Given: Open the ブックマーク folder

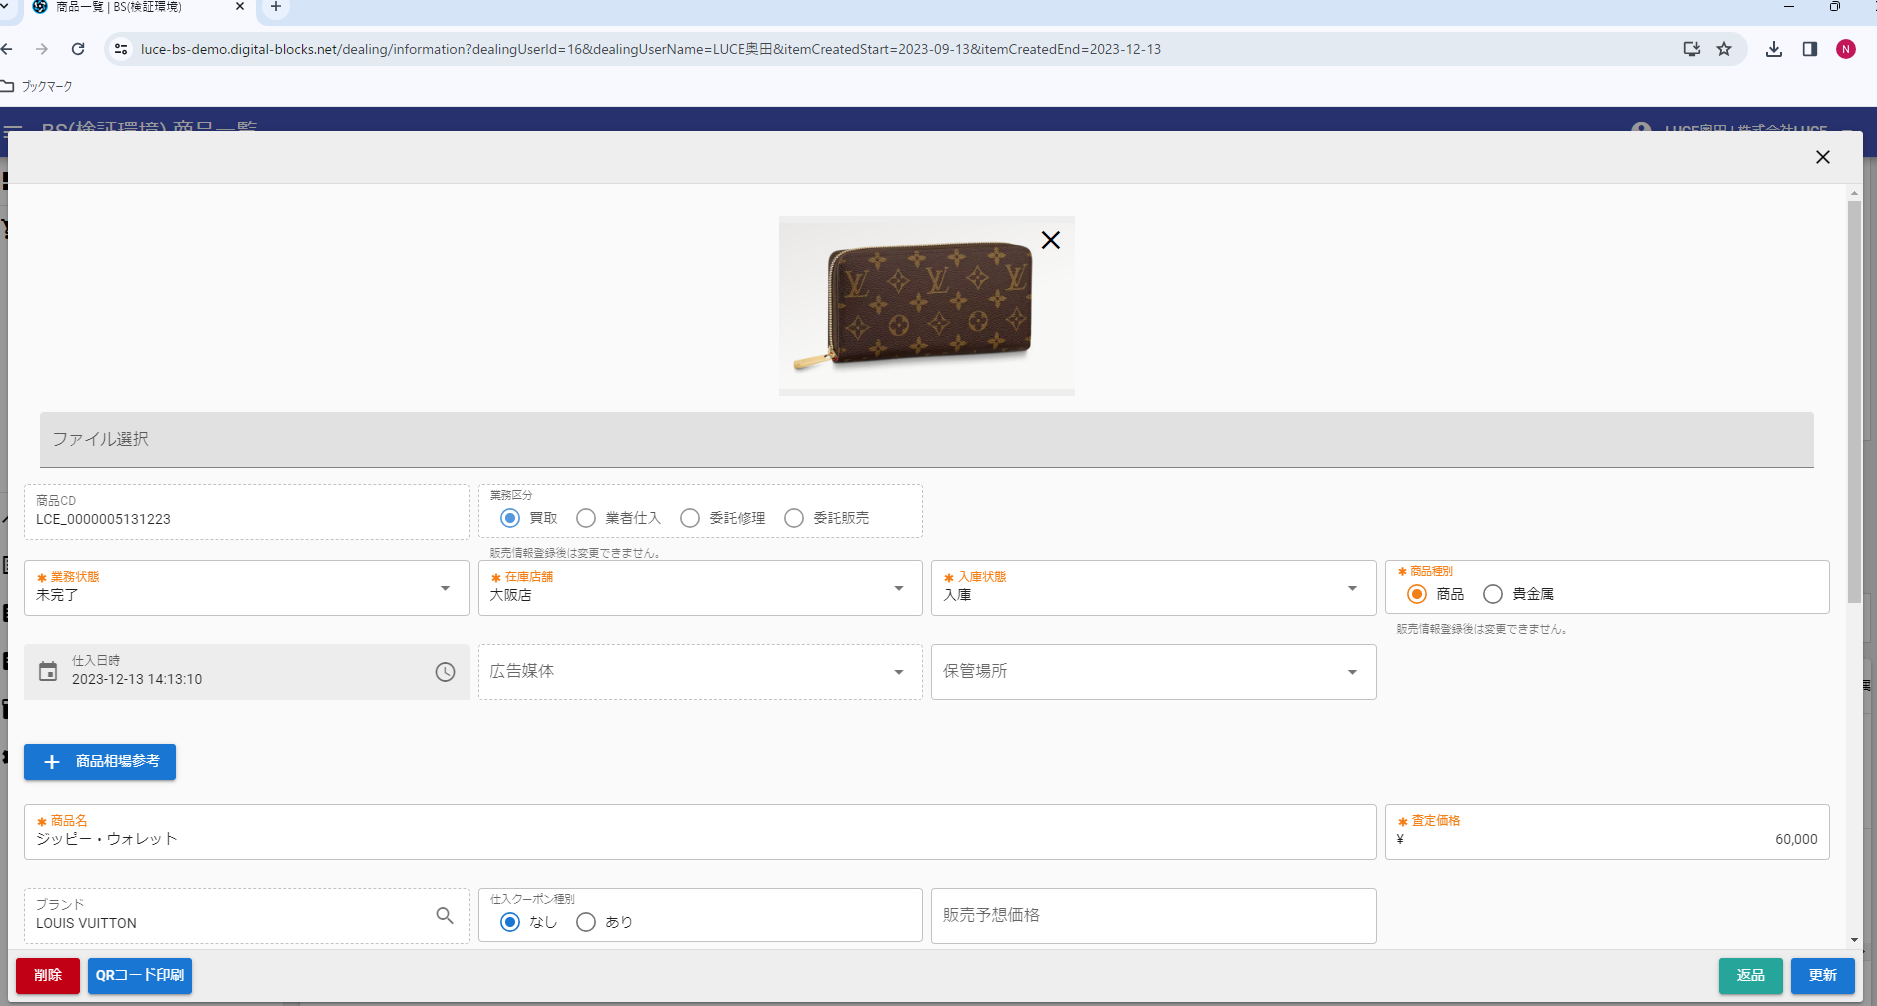Looking at the screenshot, I should pyautogui.click(x=37, y=86).
